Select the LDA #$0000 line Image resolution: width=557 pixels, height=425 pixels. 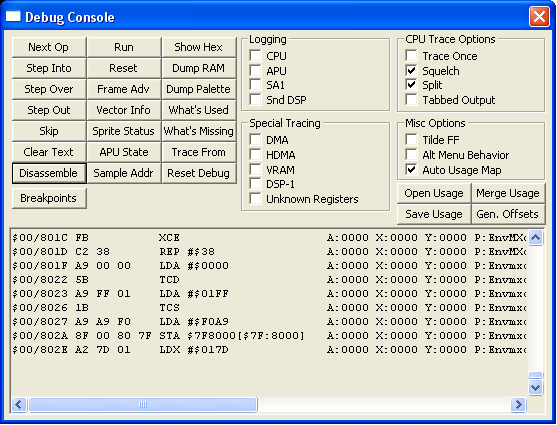pos(269,266)
